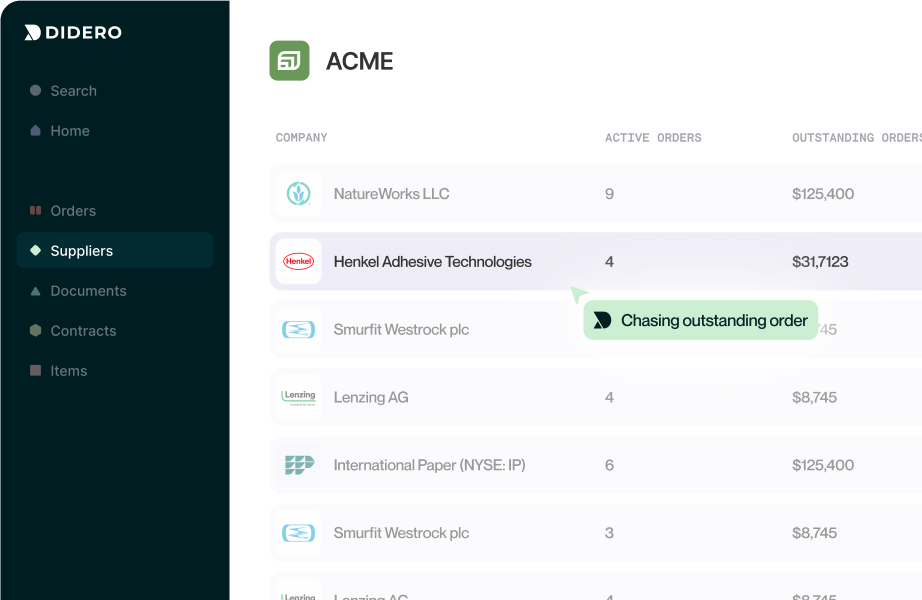The width and height of the screenshot is (922, 600).
Task: Click the Contracts hexagon icon
Action: click(x=36, y=331)
